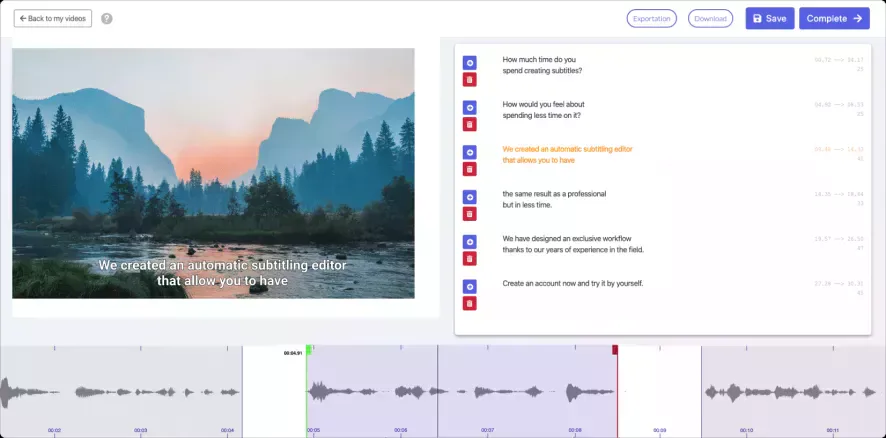The height and width of the screenshot is (438, 886).
Task: Delete the "the same result as a professional" subtitle
Action: tap(470, 214)
